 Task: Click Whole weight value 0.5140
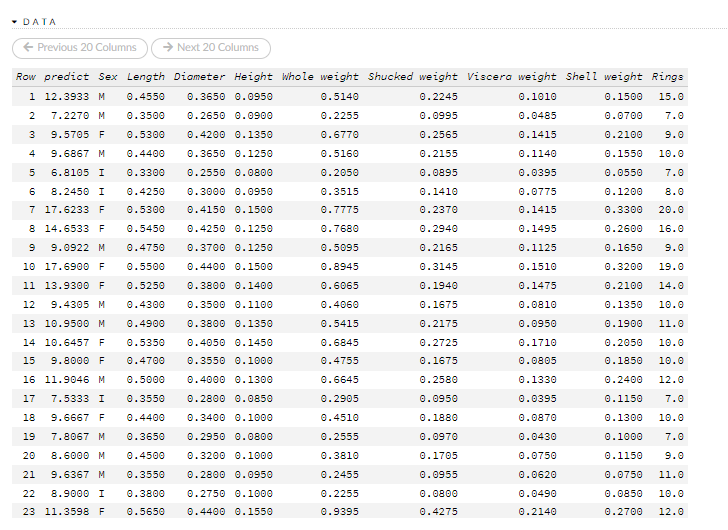click(339, 97)
